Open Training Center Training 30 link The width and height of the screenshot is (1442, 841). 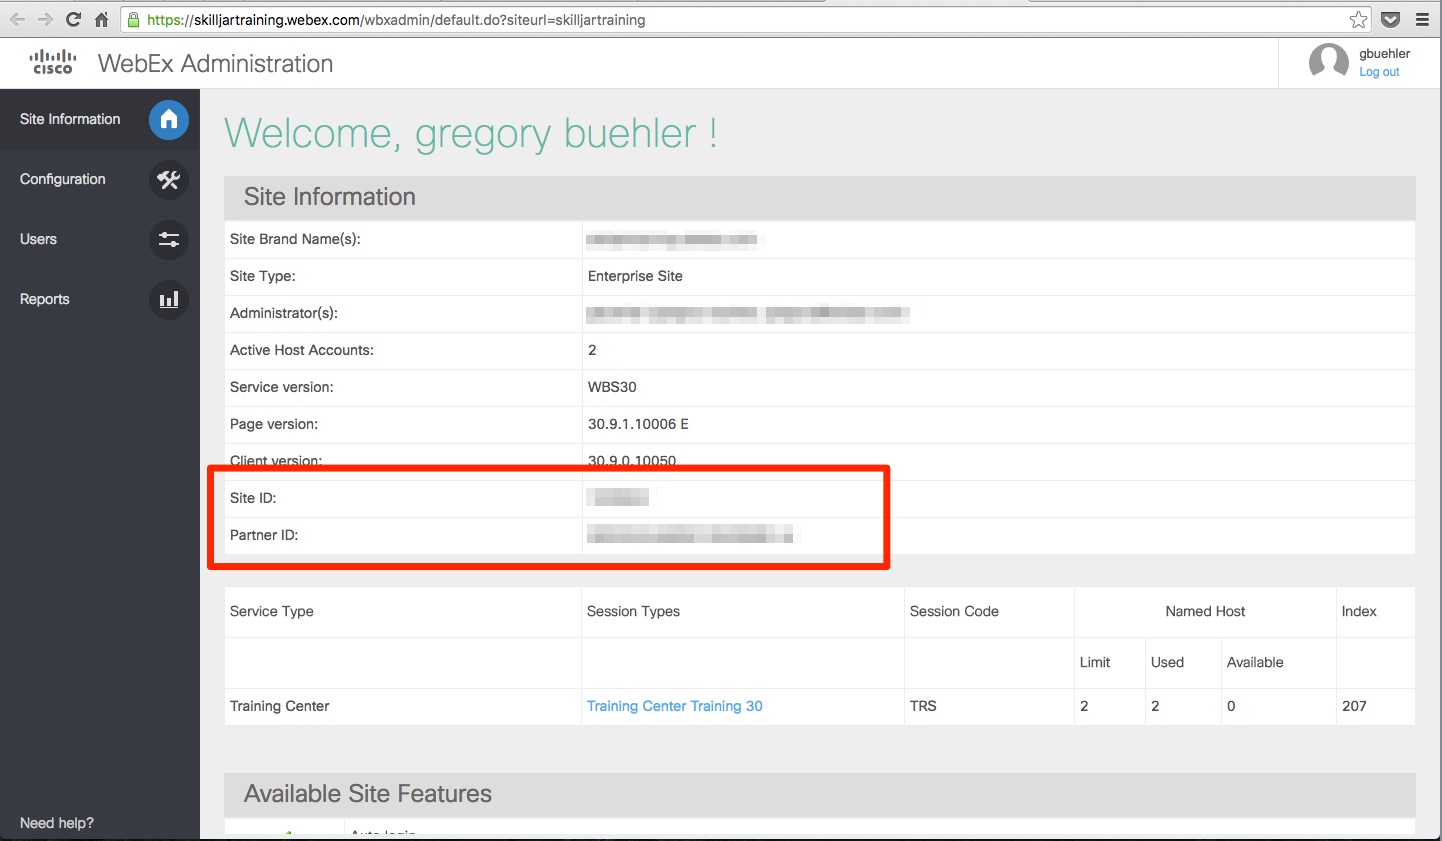(675, 706)
